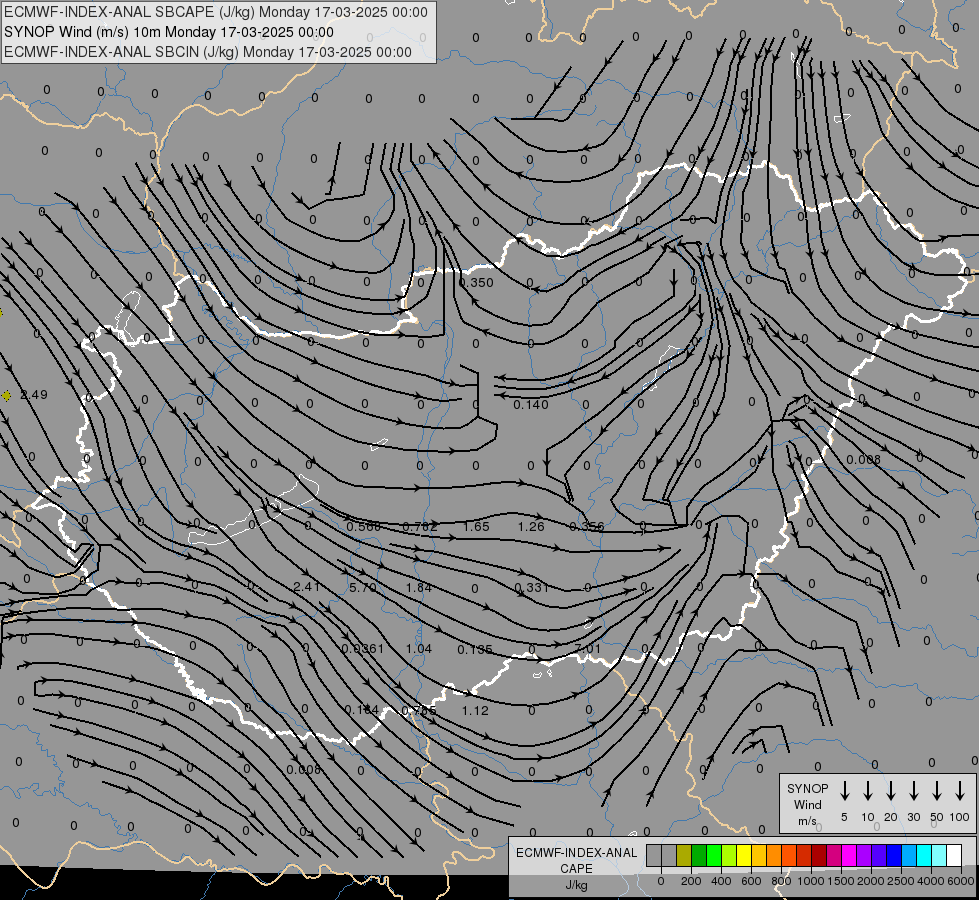Click the 'm/s' unit in wind legend

coord(807,821)
